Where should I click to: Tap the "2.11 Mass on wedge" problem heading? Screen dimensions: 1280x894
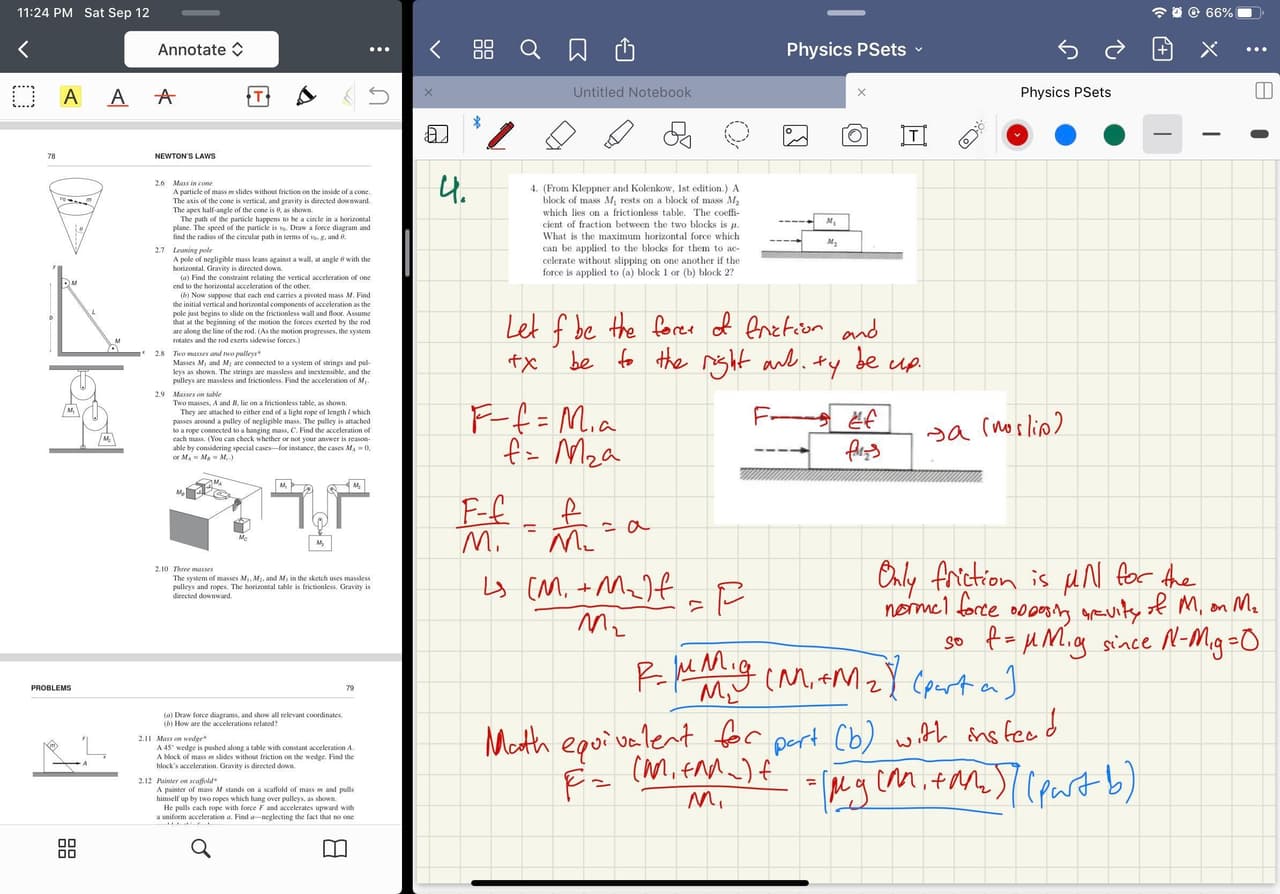172,739
